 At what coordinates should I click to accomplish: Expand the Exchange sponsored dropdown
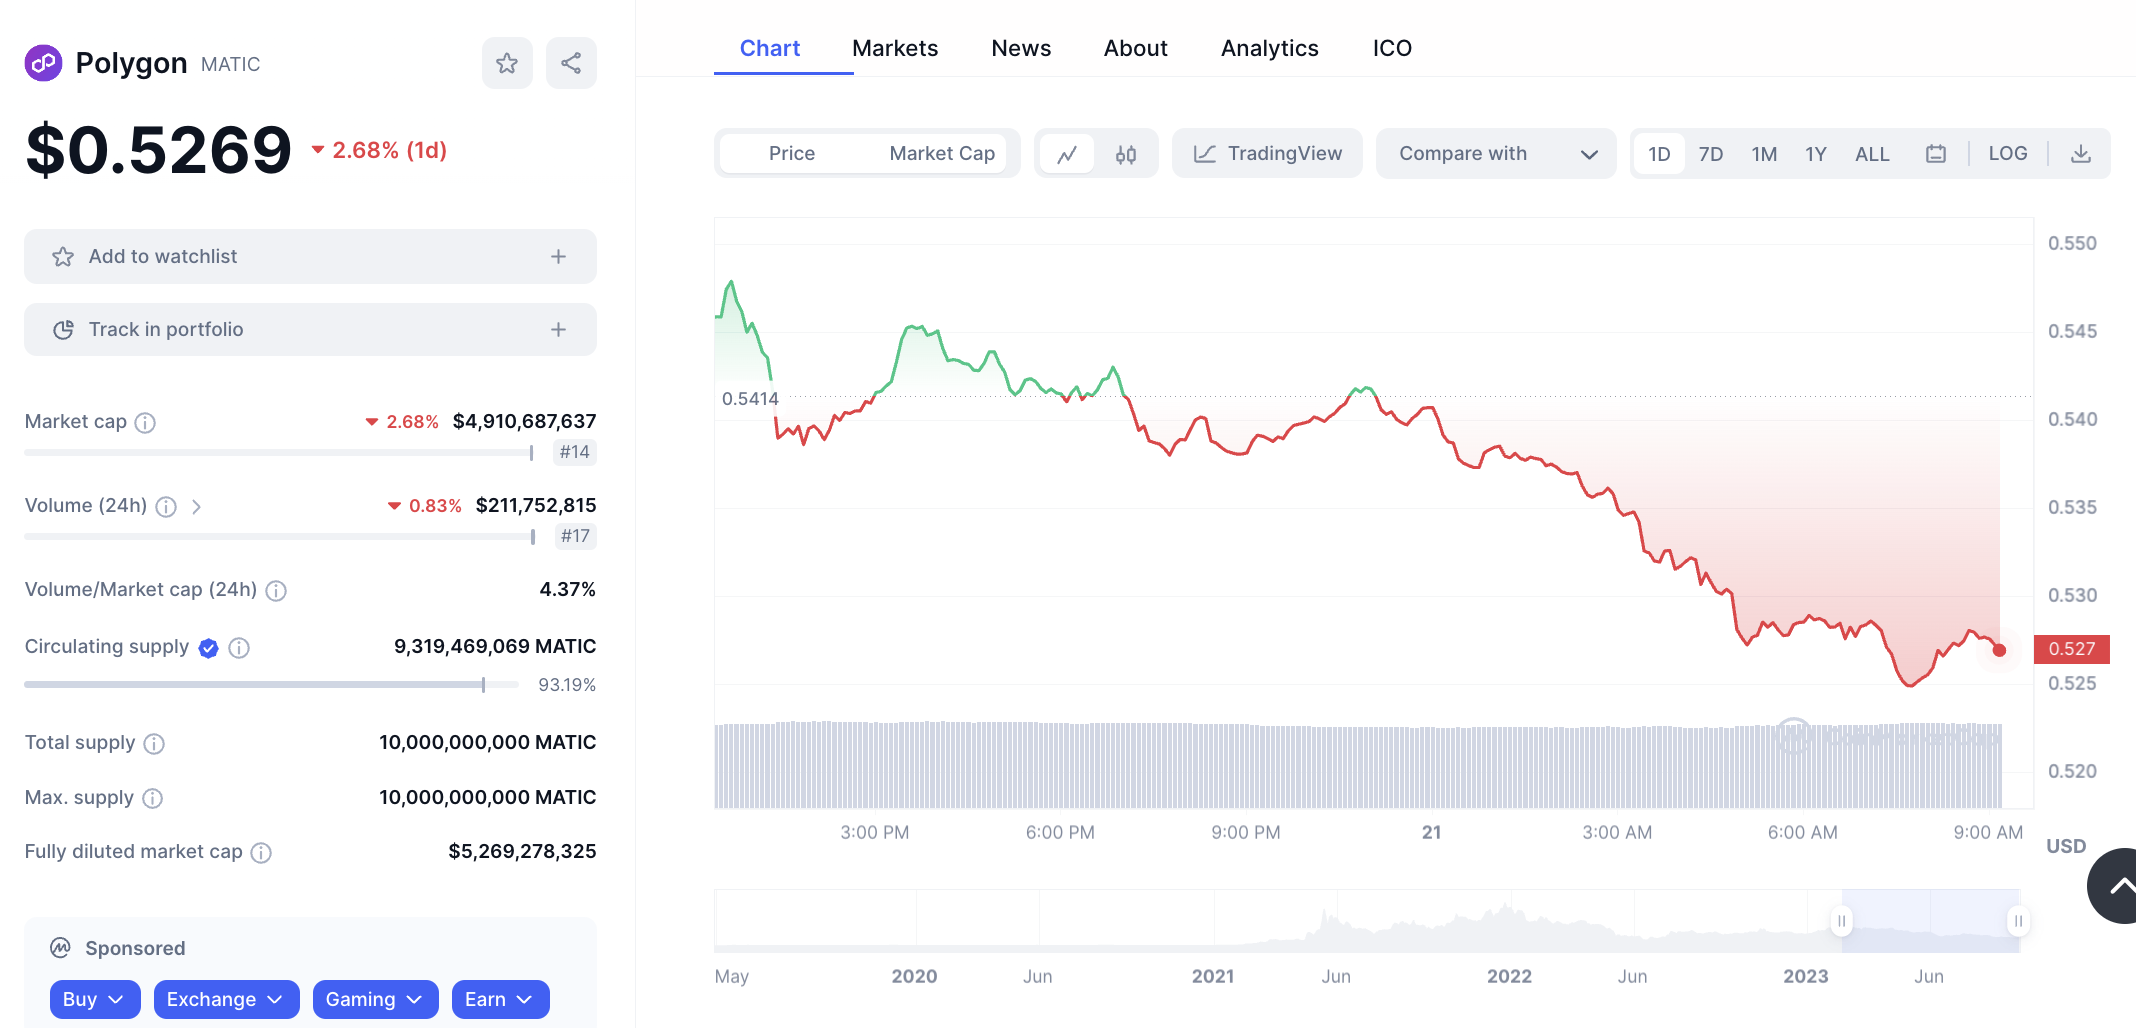(x=226, y=999)
